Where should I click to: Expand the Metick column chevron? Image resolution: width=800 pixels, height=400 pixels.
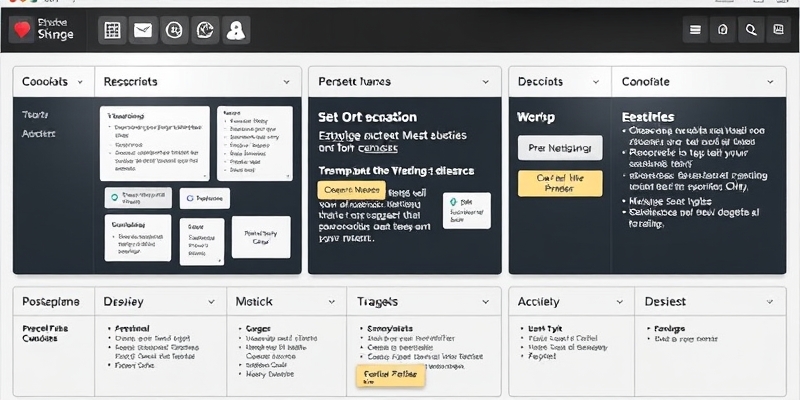pos(332,302)
